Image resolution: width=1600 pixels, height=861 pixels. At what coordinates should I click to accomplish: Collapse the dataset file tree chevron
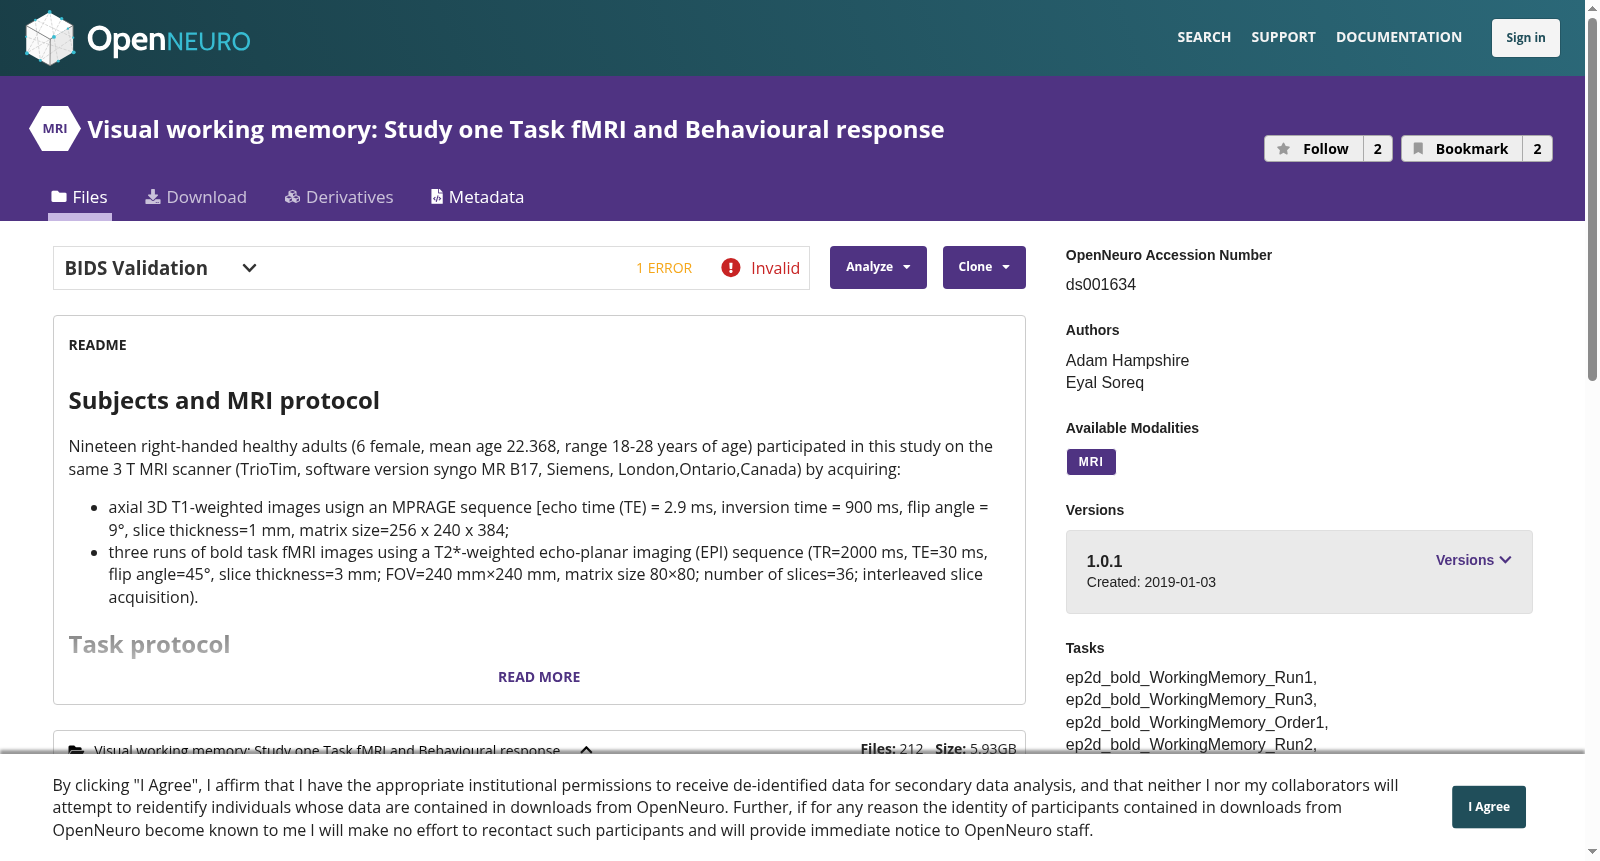[x=587, y=750]
